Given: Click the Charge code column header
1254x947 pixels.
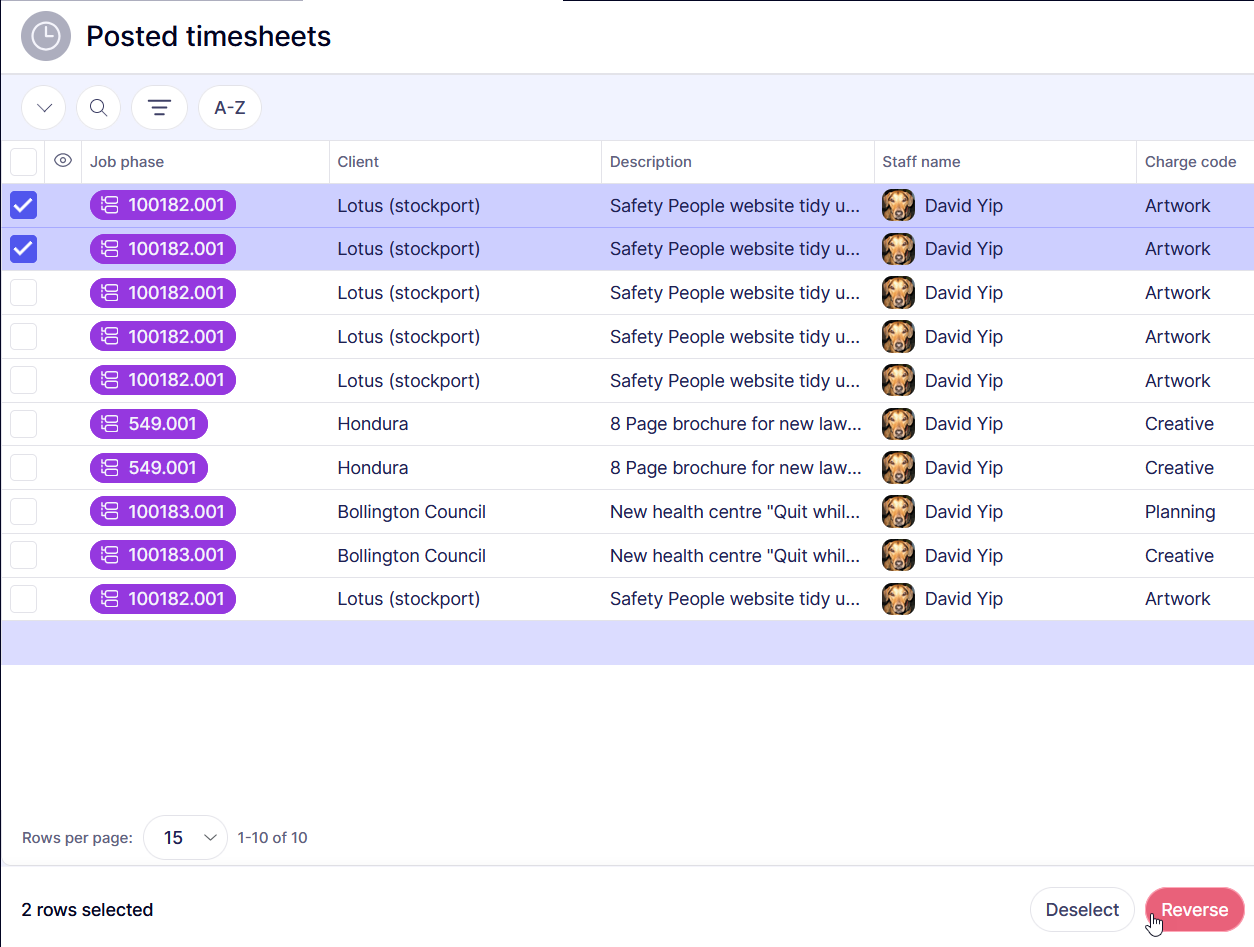Looking at the screenshot, I should [x=1190, y=162].
